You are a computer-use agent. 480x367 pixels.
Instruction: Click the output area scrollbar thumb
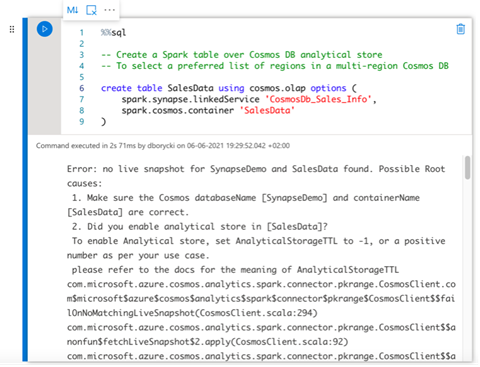point(467,167)
